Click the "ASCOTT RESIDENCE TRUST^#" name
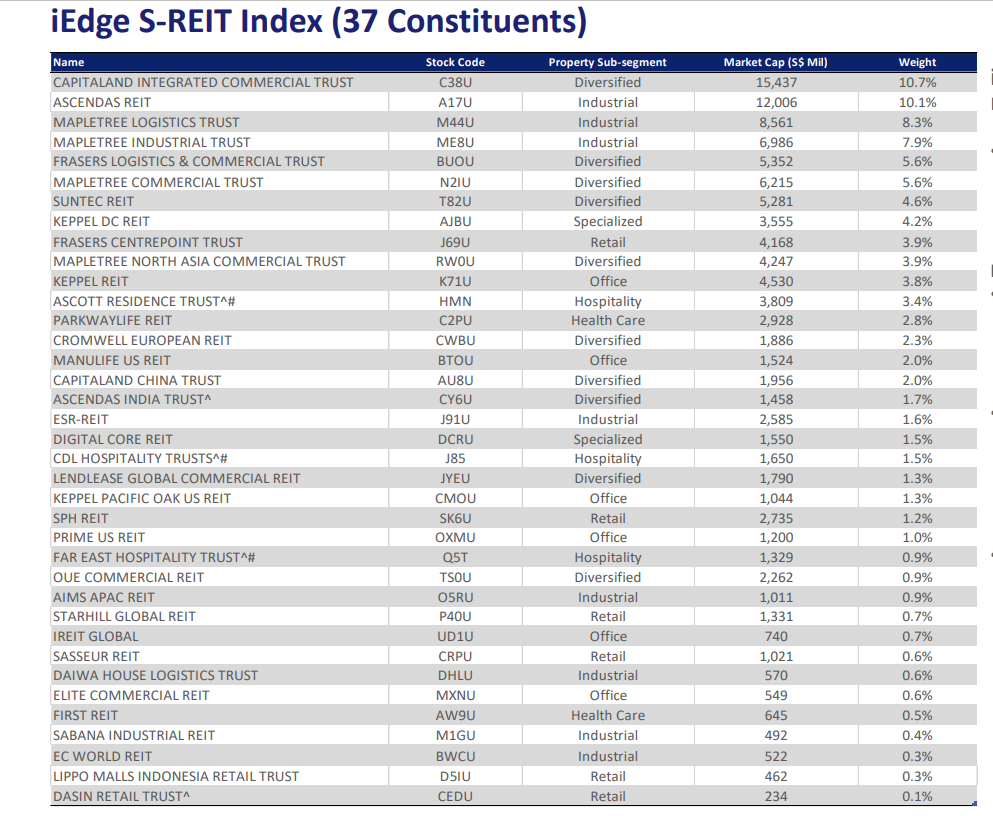993x816 pixels. coord(144,301)
